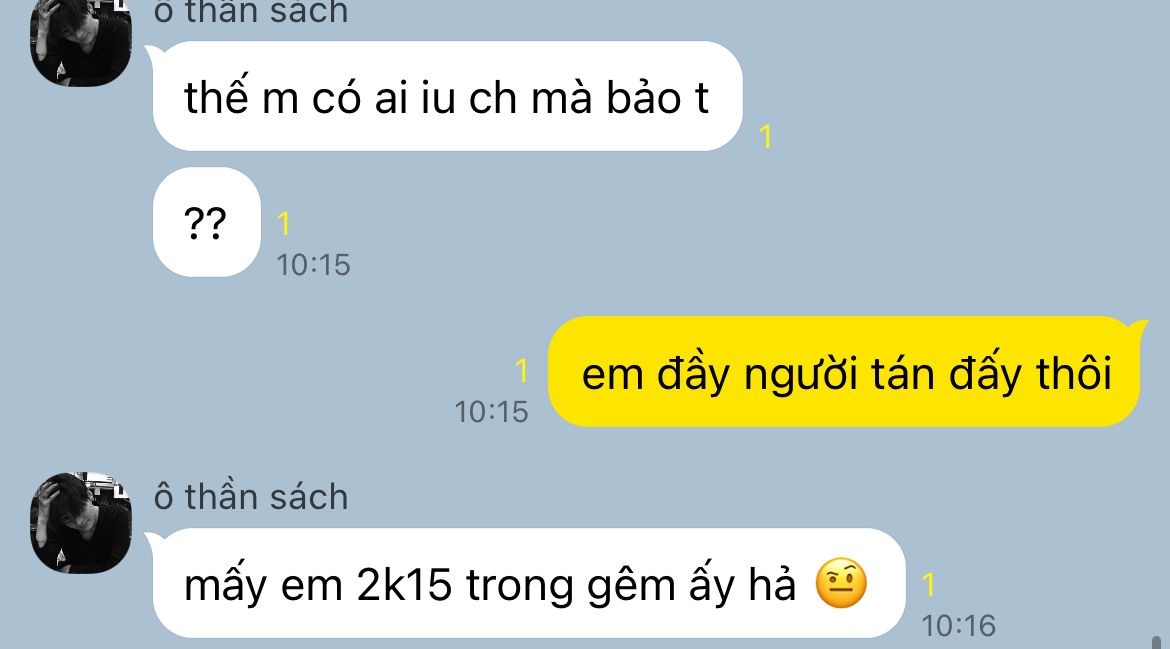
Task: Select the "mấy em 2k15 trong gêm ấy hả" bubble
Action: pos(529,583)
